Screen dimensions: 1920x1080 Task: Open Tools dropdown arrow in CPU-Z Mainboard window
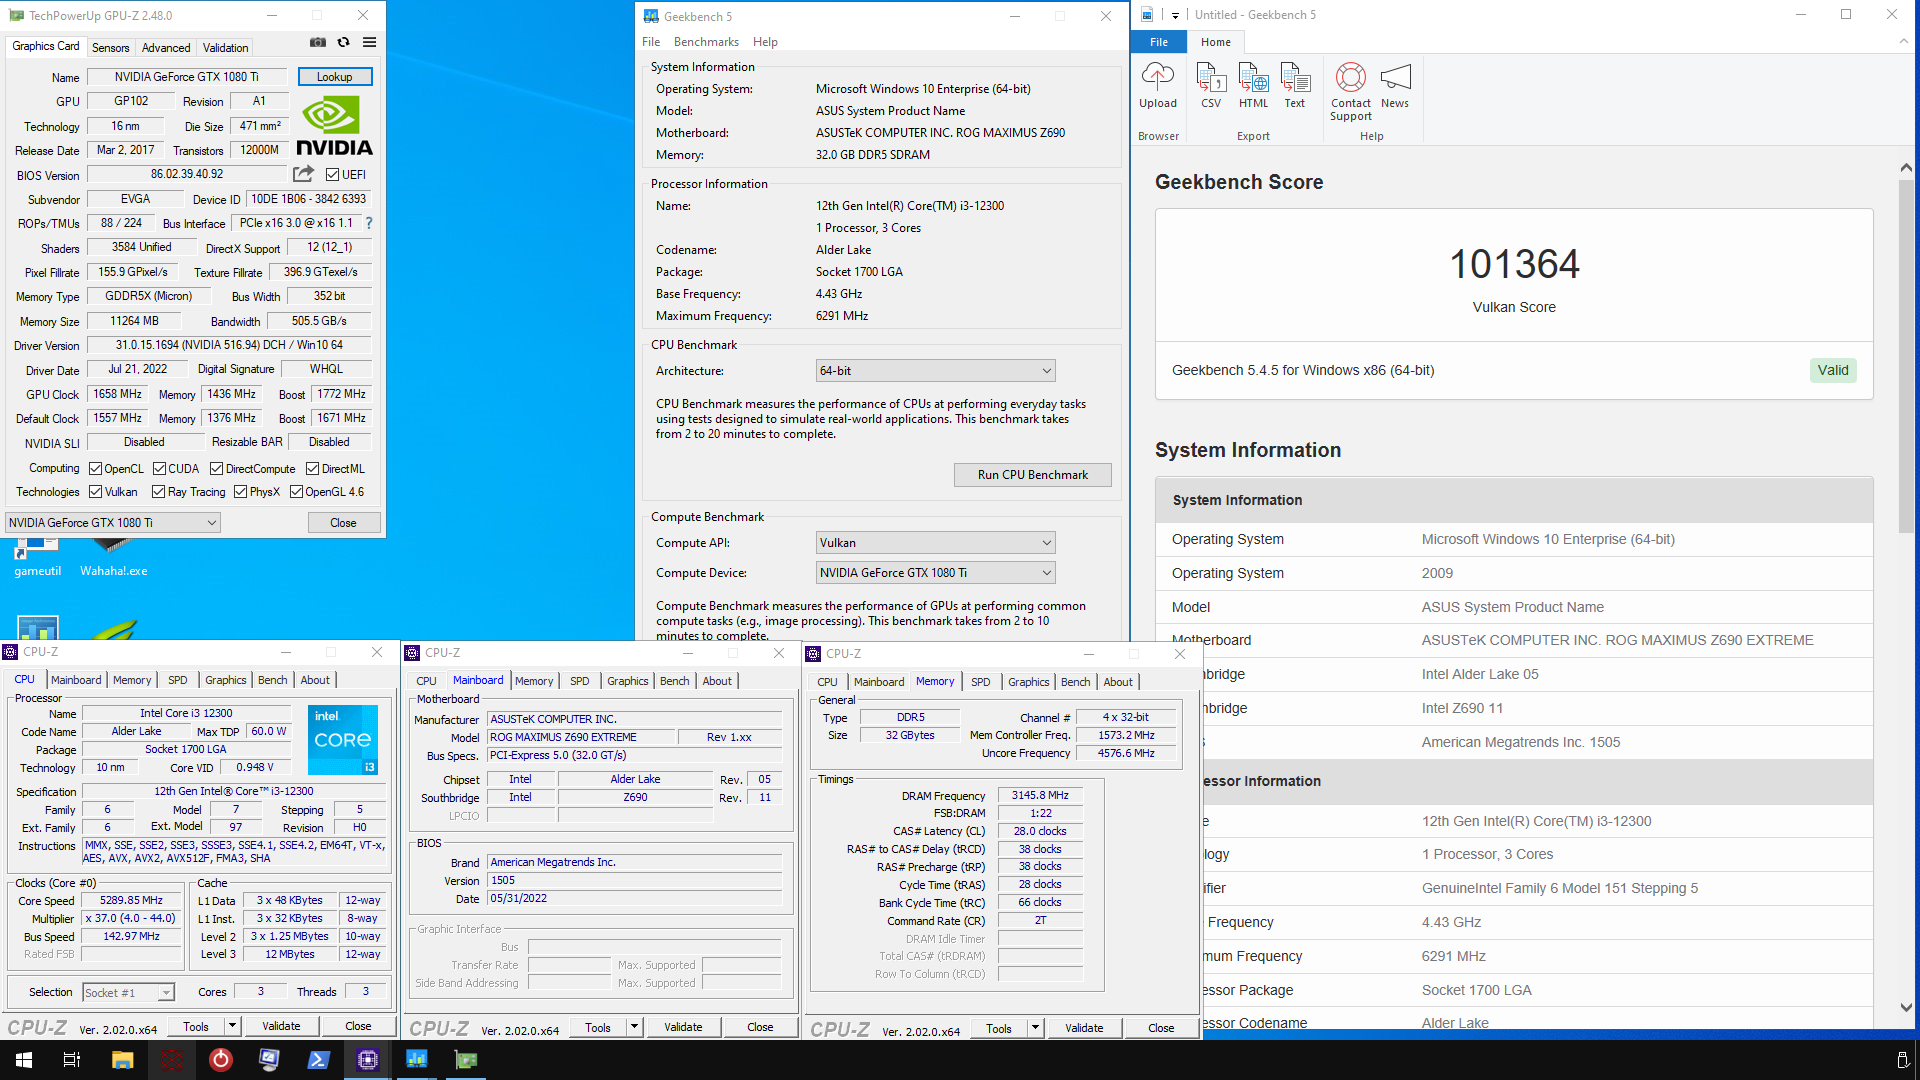pyautogui.click(x=634, y=1027)
